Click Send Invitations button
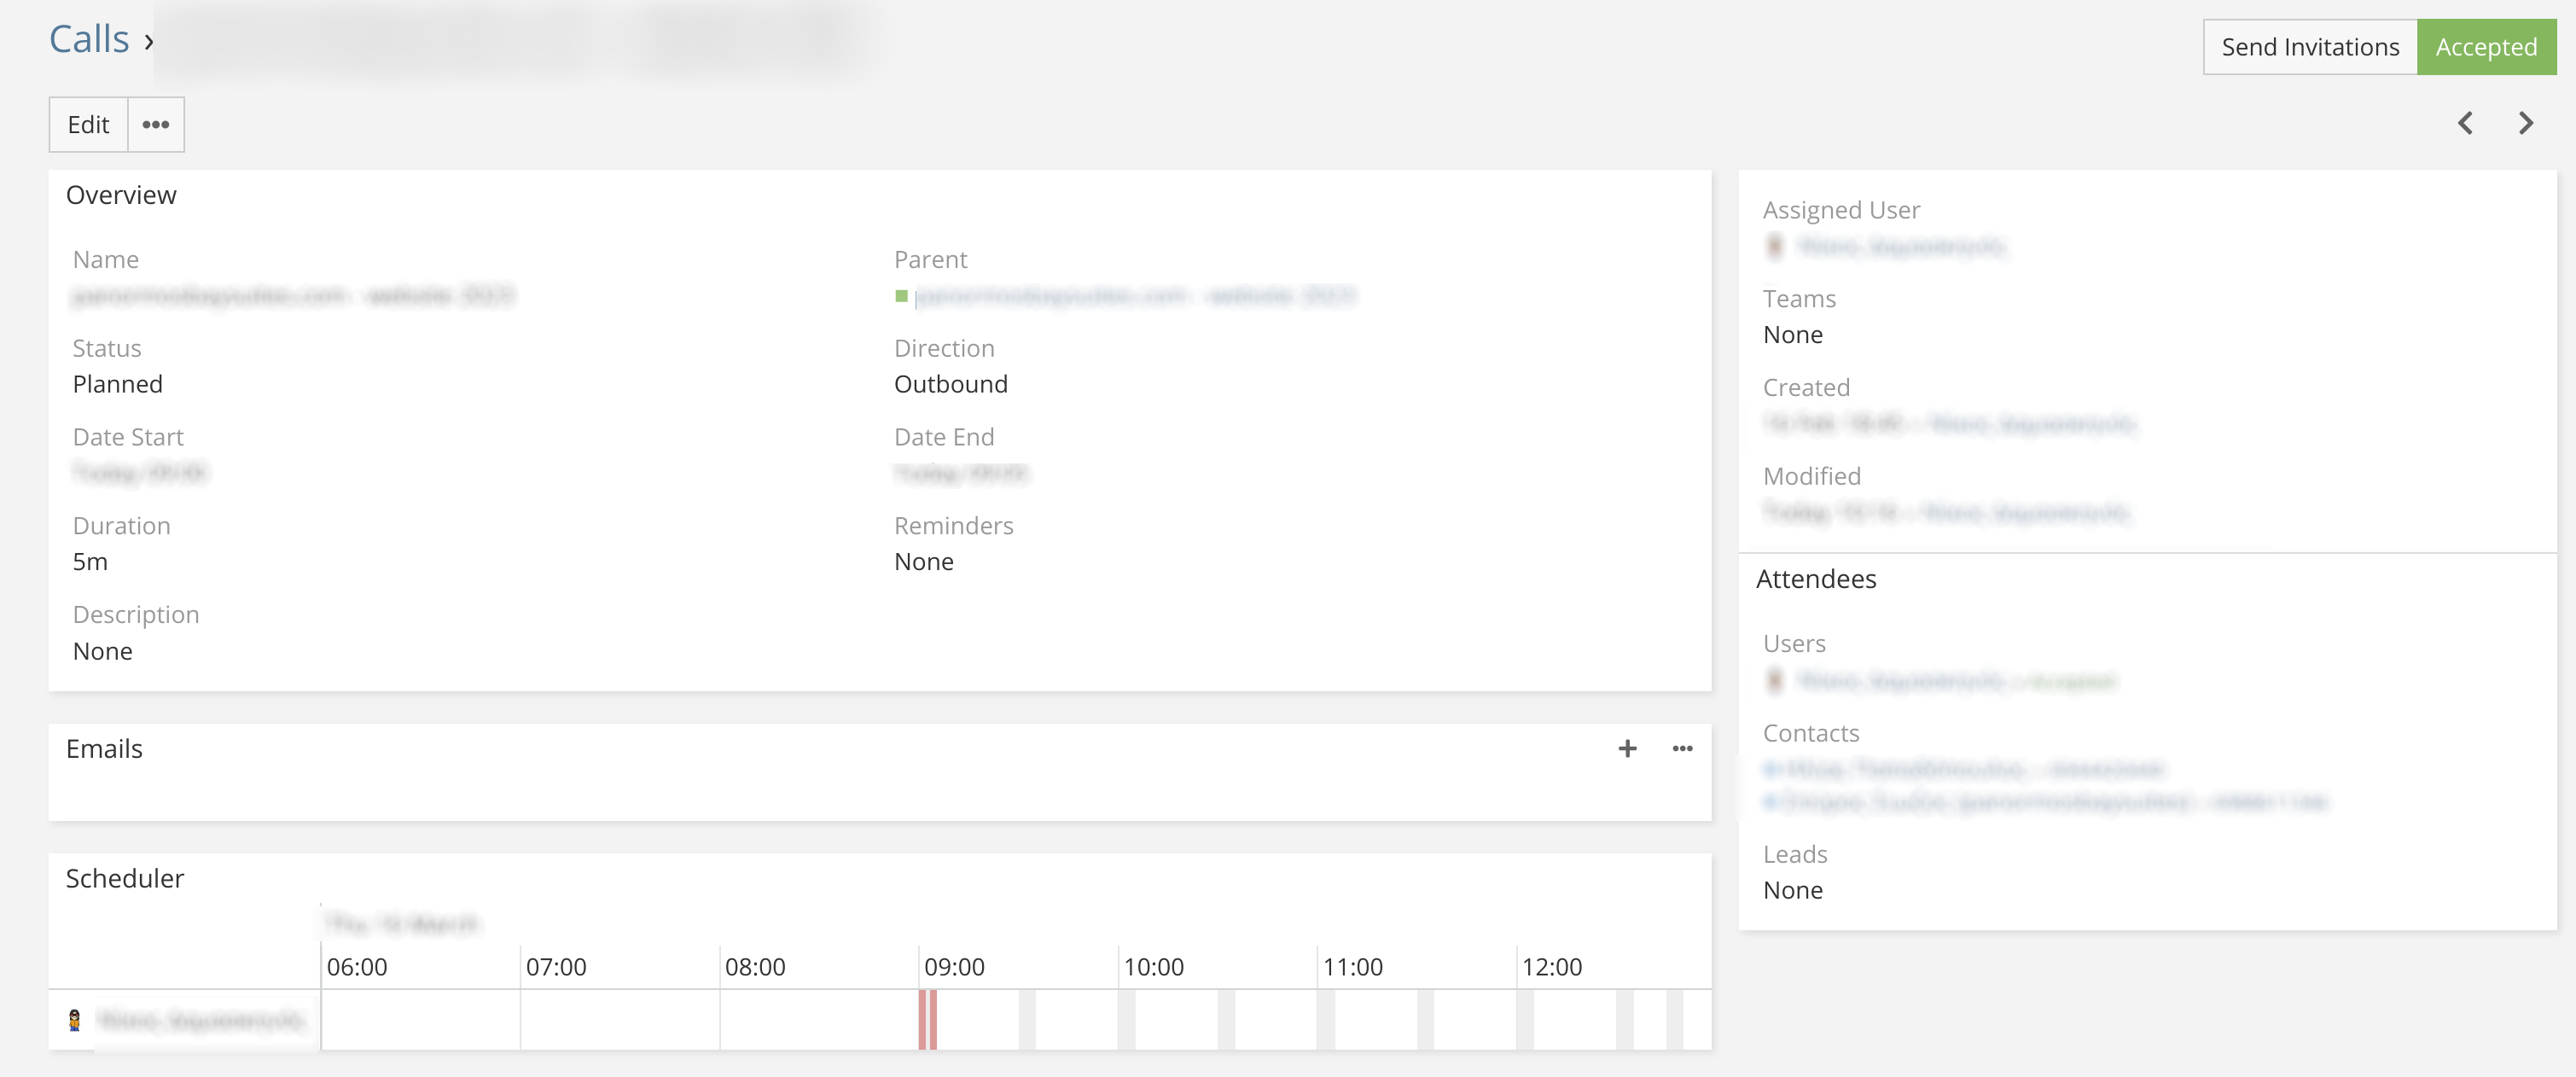The width and height of the screenshot is (2576, 1077). tap(2309, 47)
